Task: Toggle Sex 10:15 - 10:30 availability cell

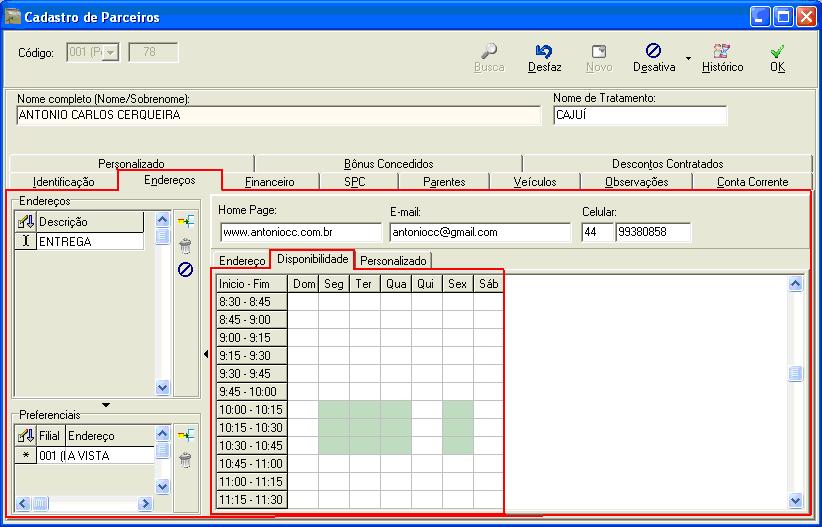Action: pyautogui.click(x=458, y=427)
